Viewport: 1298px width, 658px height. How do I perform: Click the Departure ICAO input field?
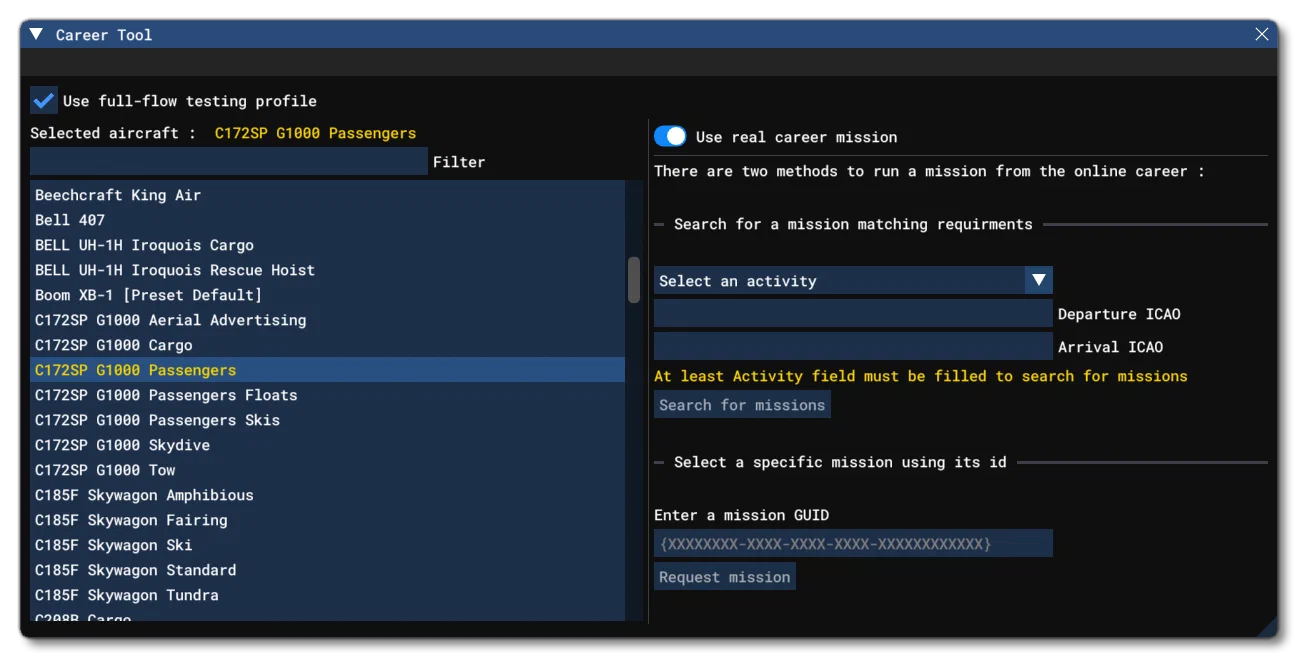(853, 313)
